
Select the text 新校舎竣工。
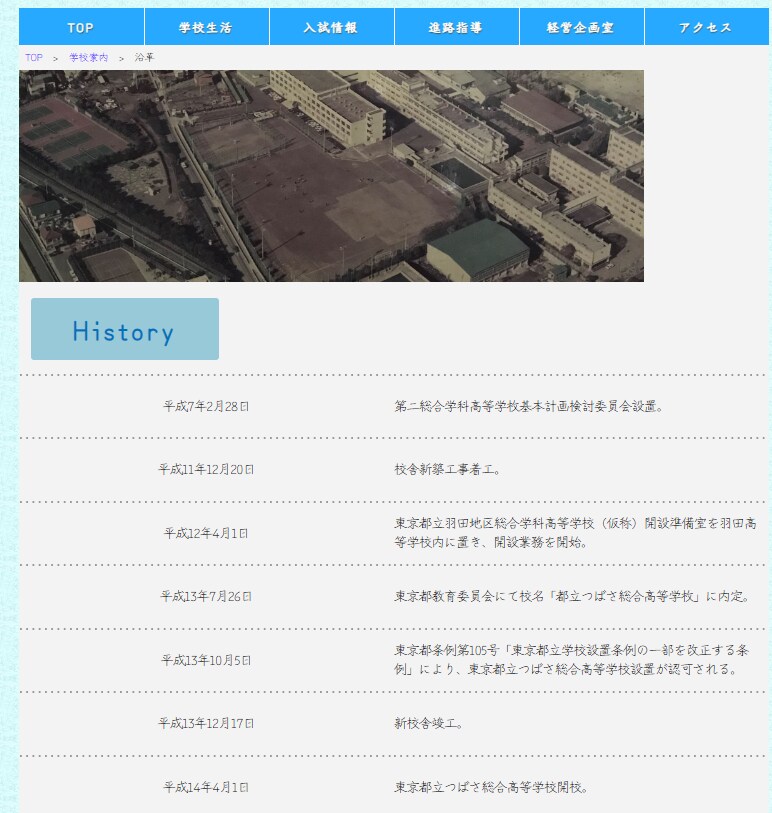(x=428, y=724)
